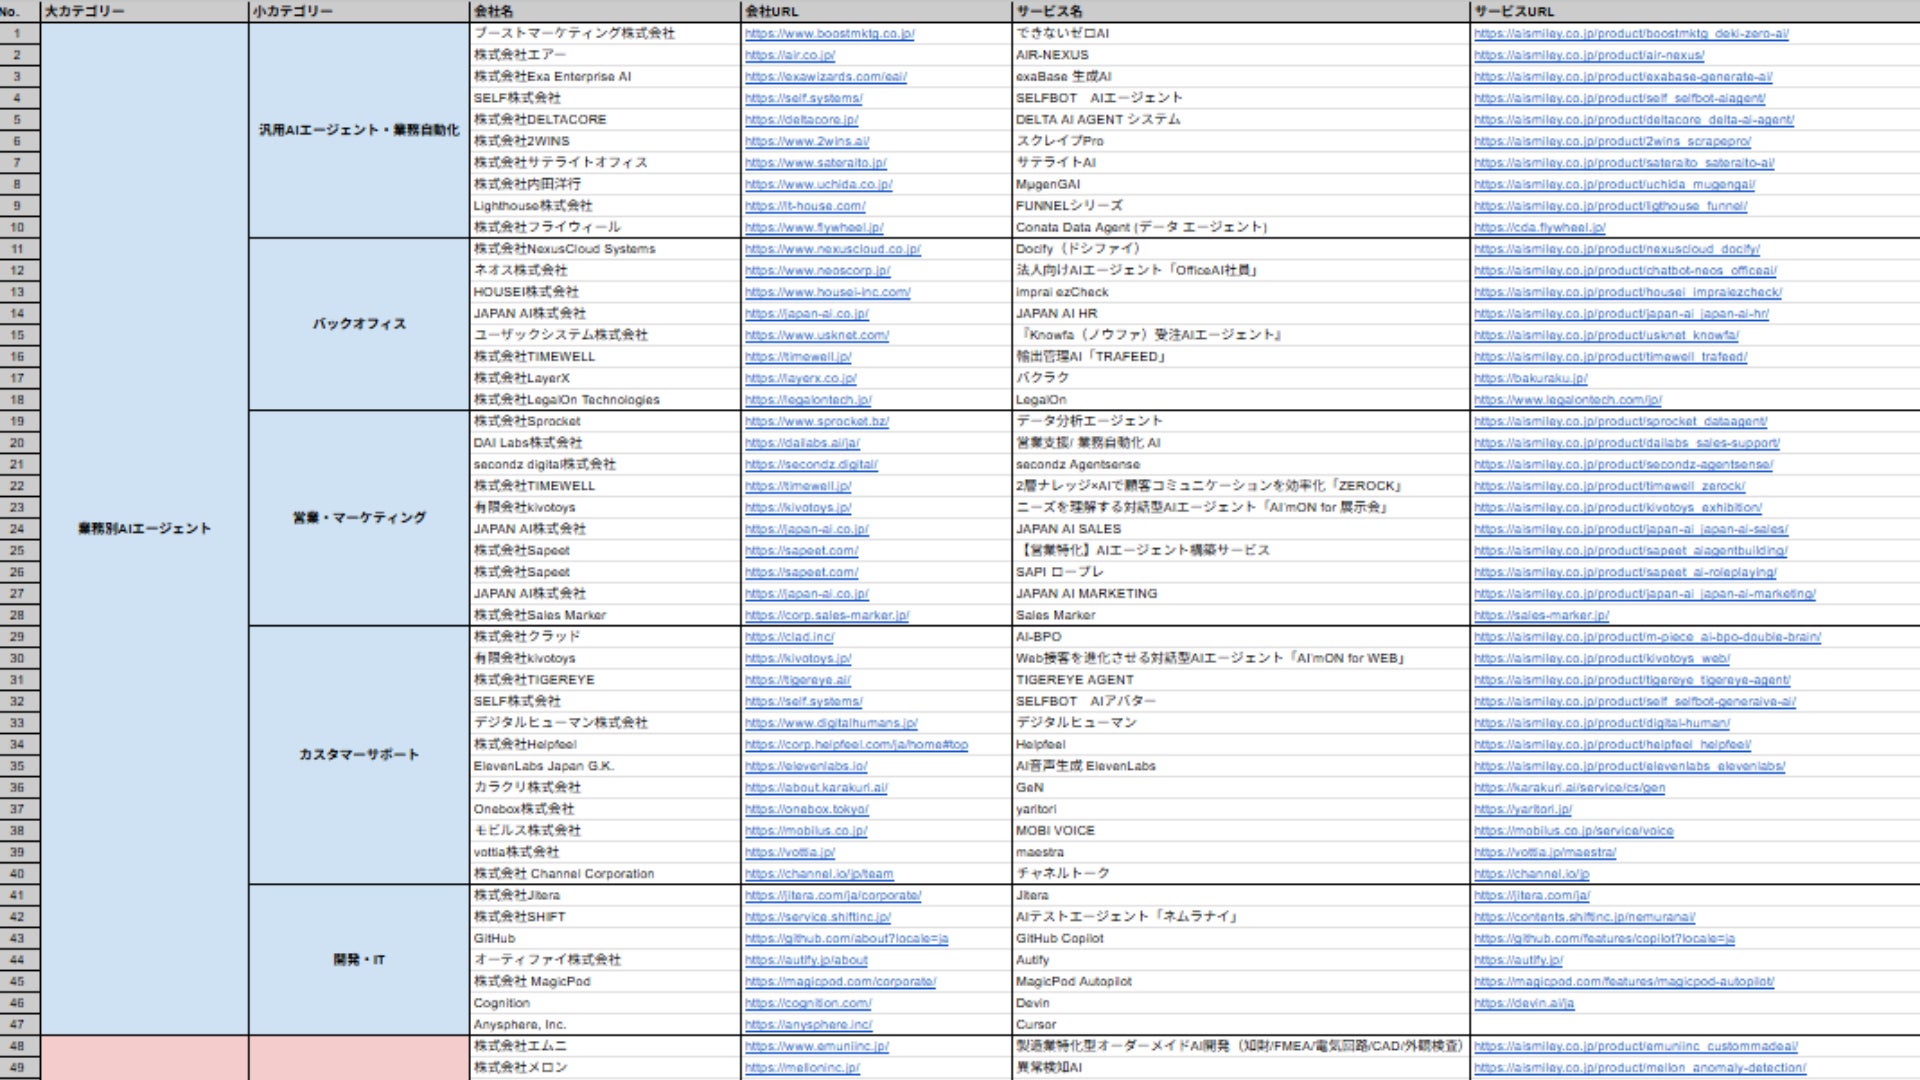
Task: Select the Anysphere, Inc. company cell
Action: [x=605, y=1024]
